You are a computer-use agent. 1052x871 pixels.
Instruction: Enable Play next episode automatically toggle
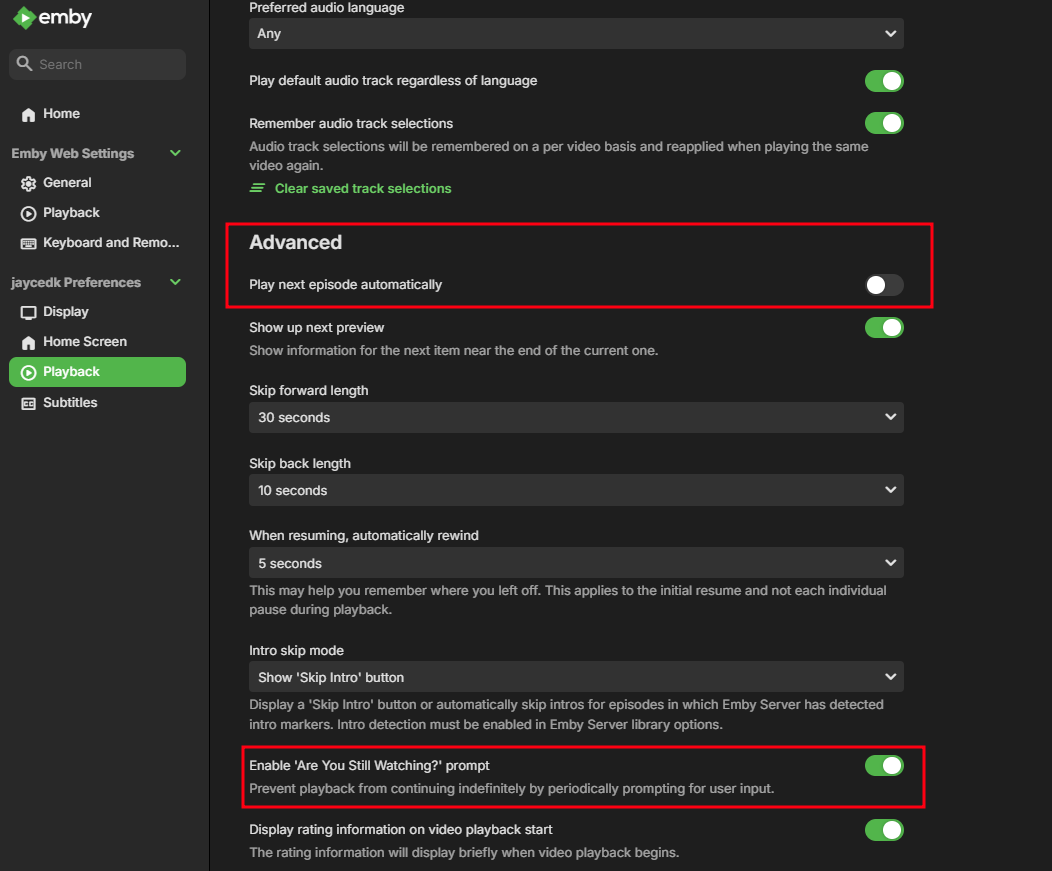(x=884, y=285)
